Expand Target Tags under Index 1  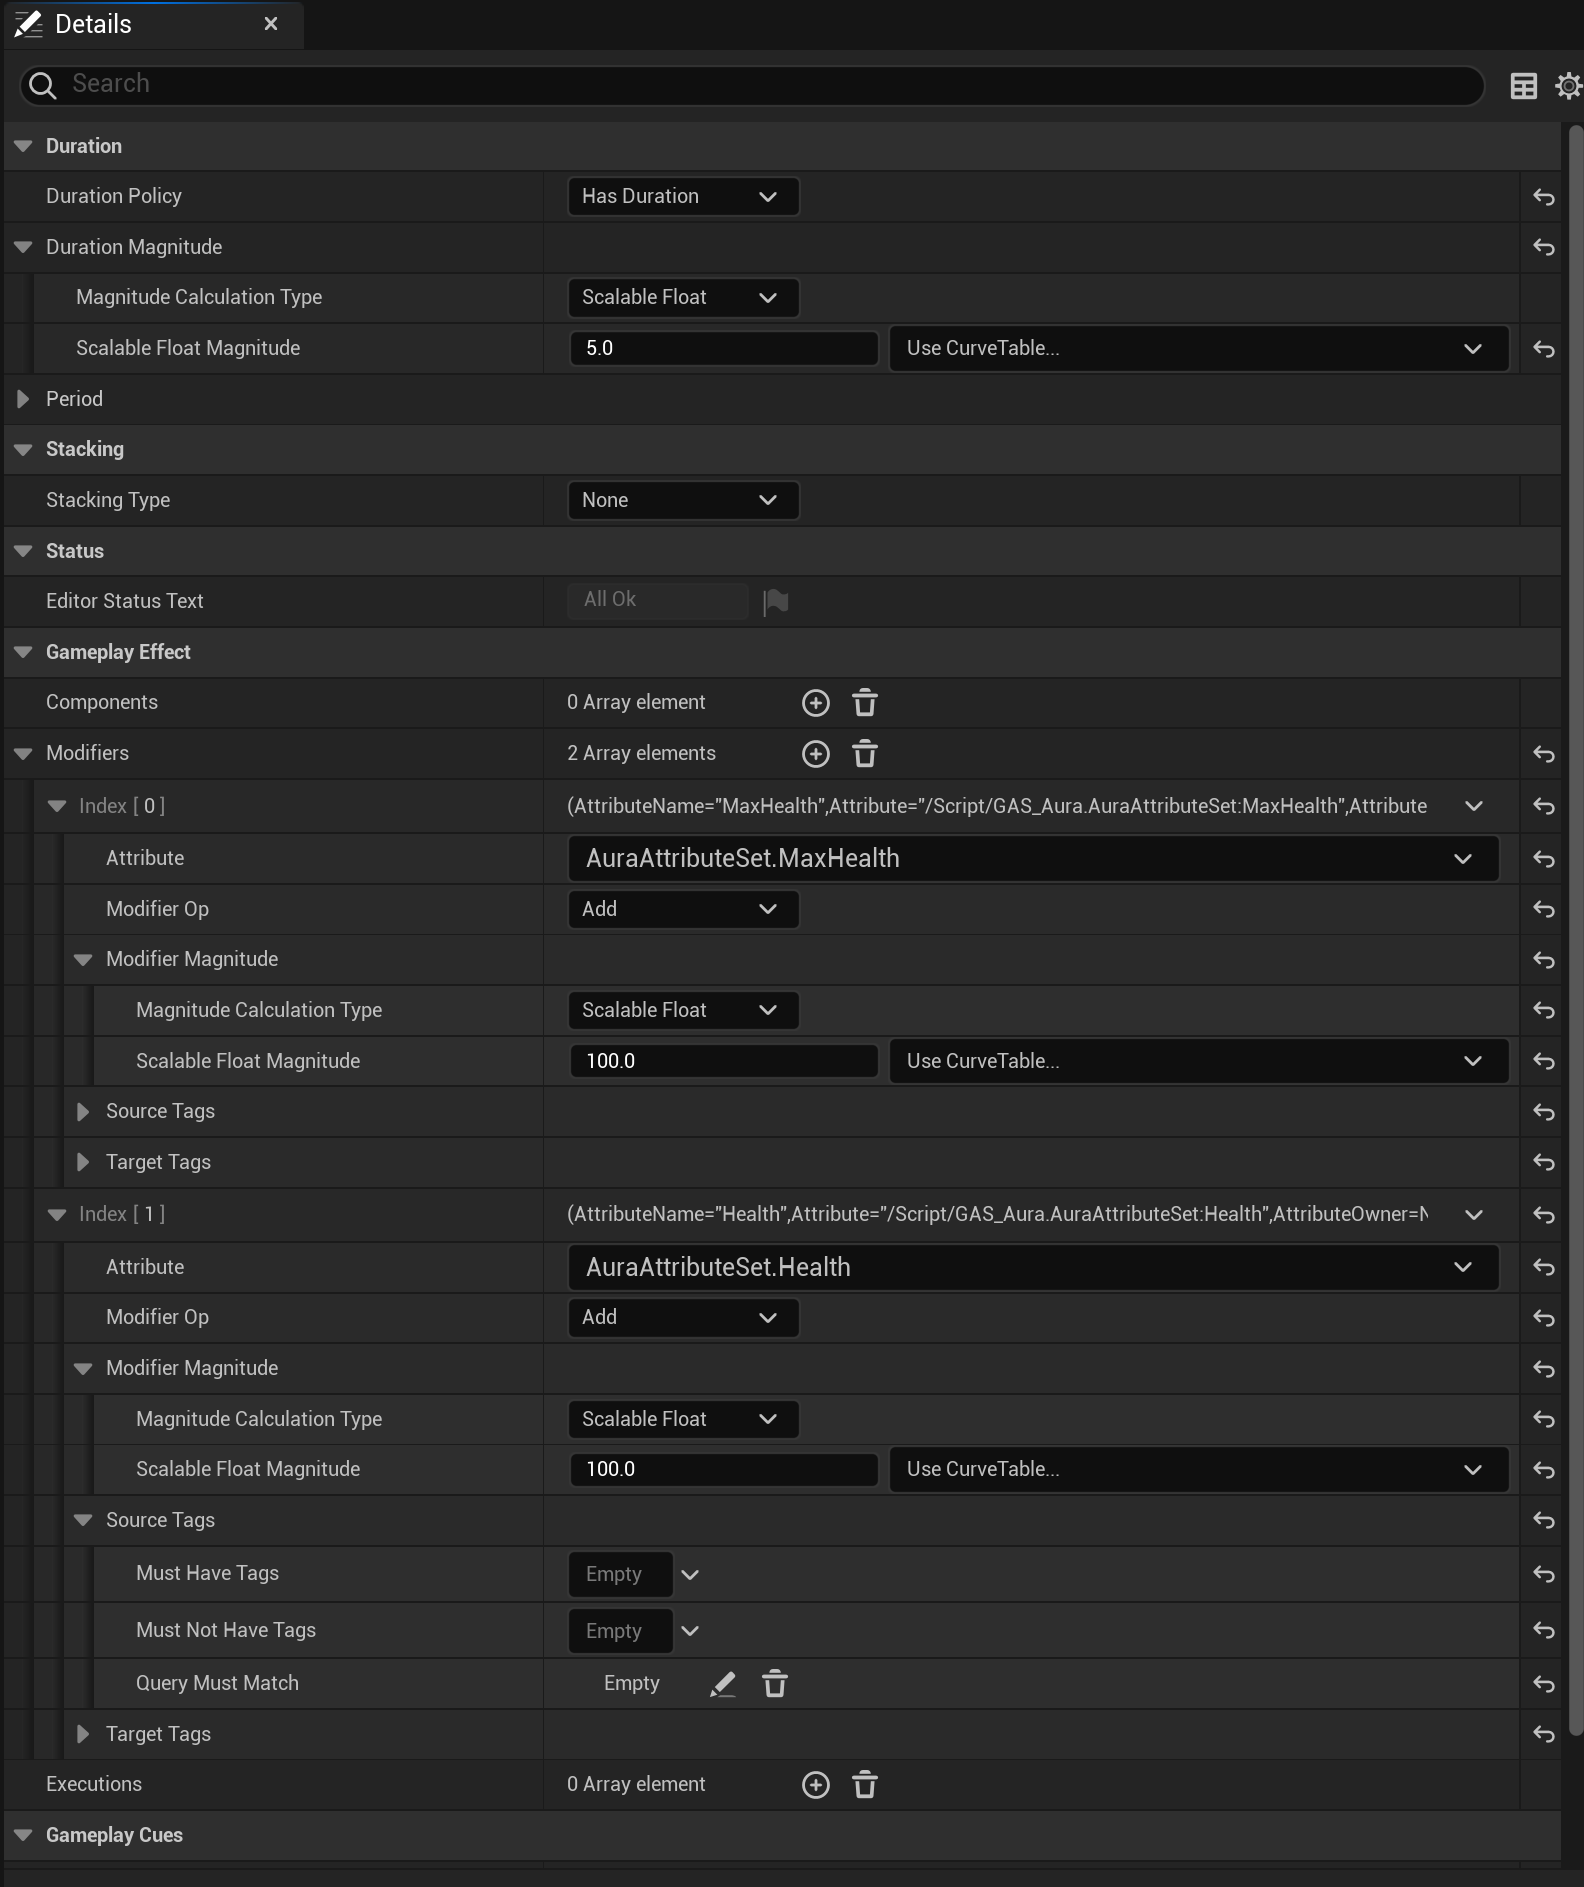(x=83, y=1734)
